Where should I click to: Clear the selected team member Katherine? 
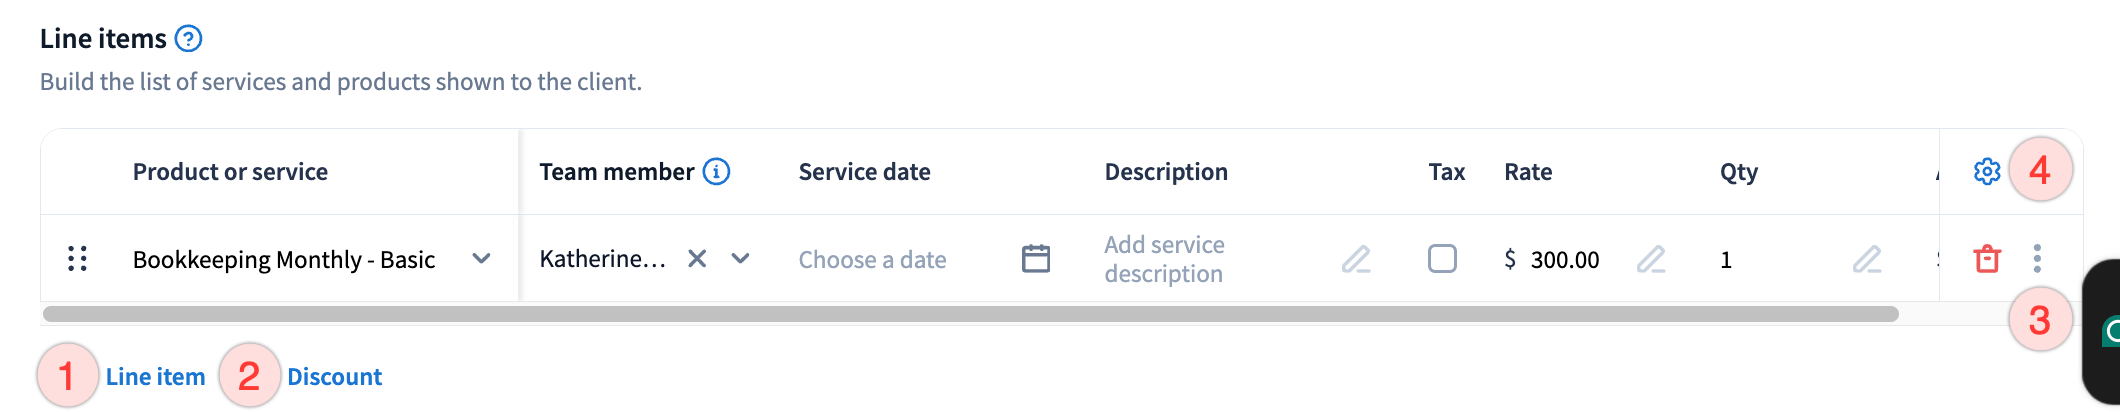[697, 259]
